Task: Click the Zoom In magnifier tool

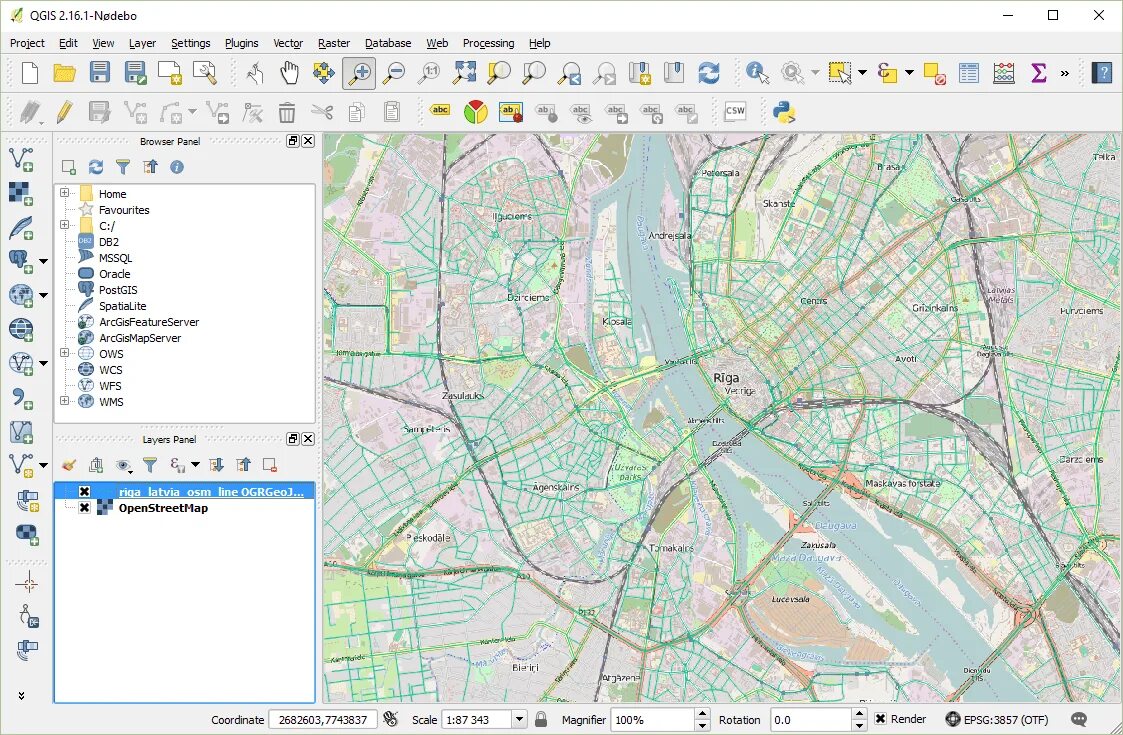Action: (359, 72)
